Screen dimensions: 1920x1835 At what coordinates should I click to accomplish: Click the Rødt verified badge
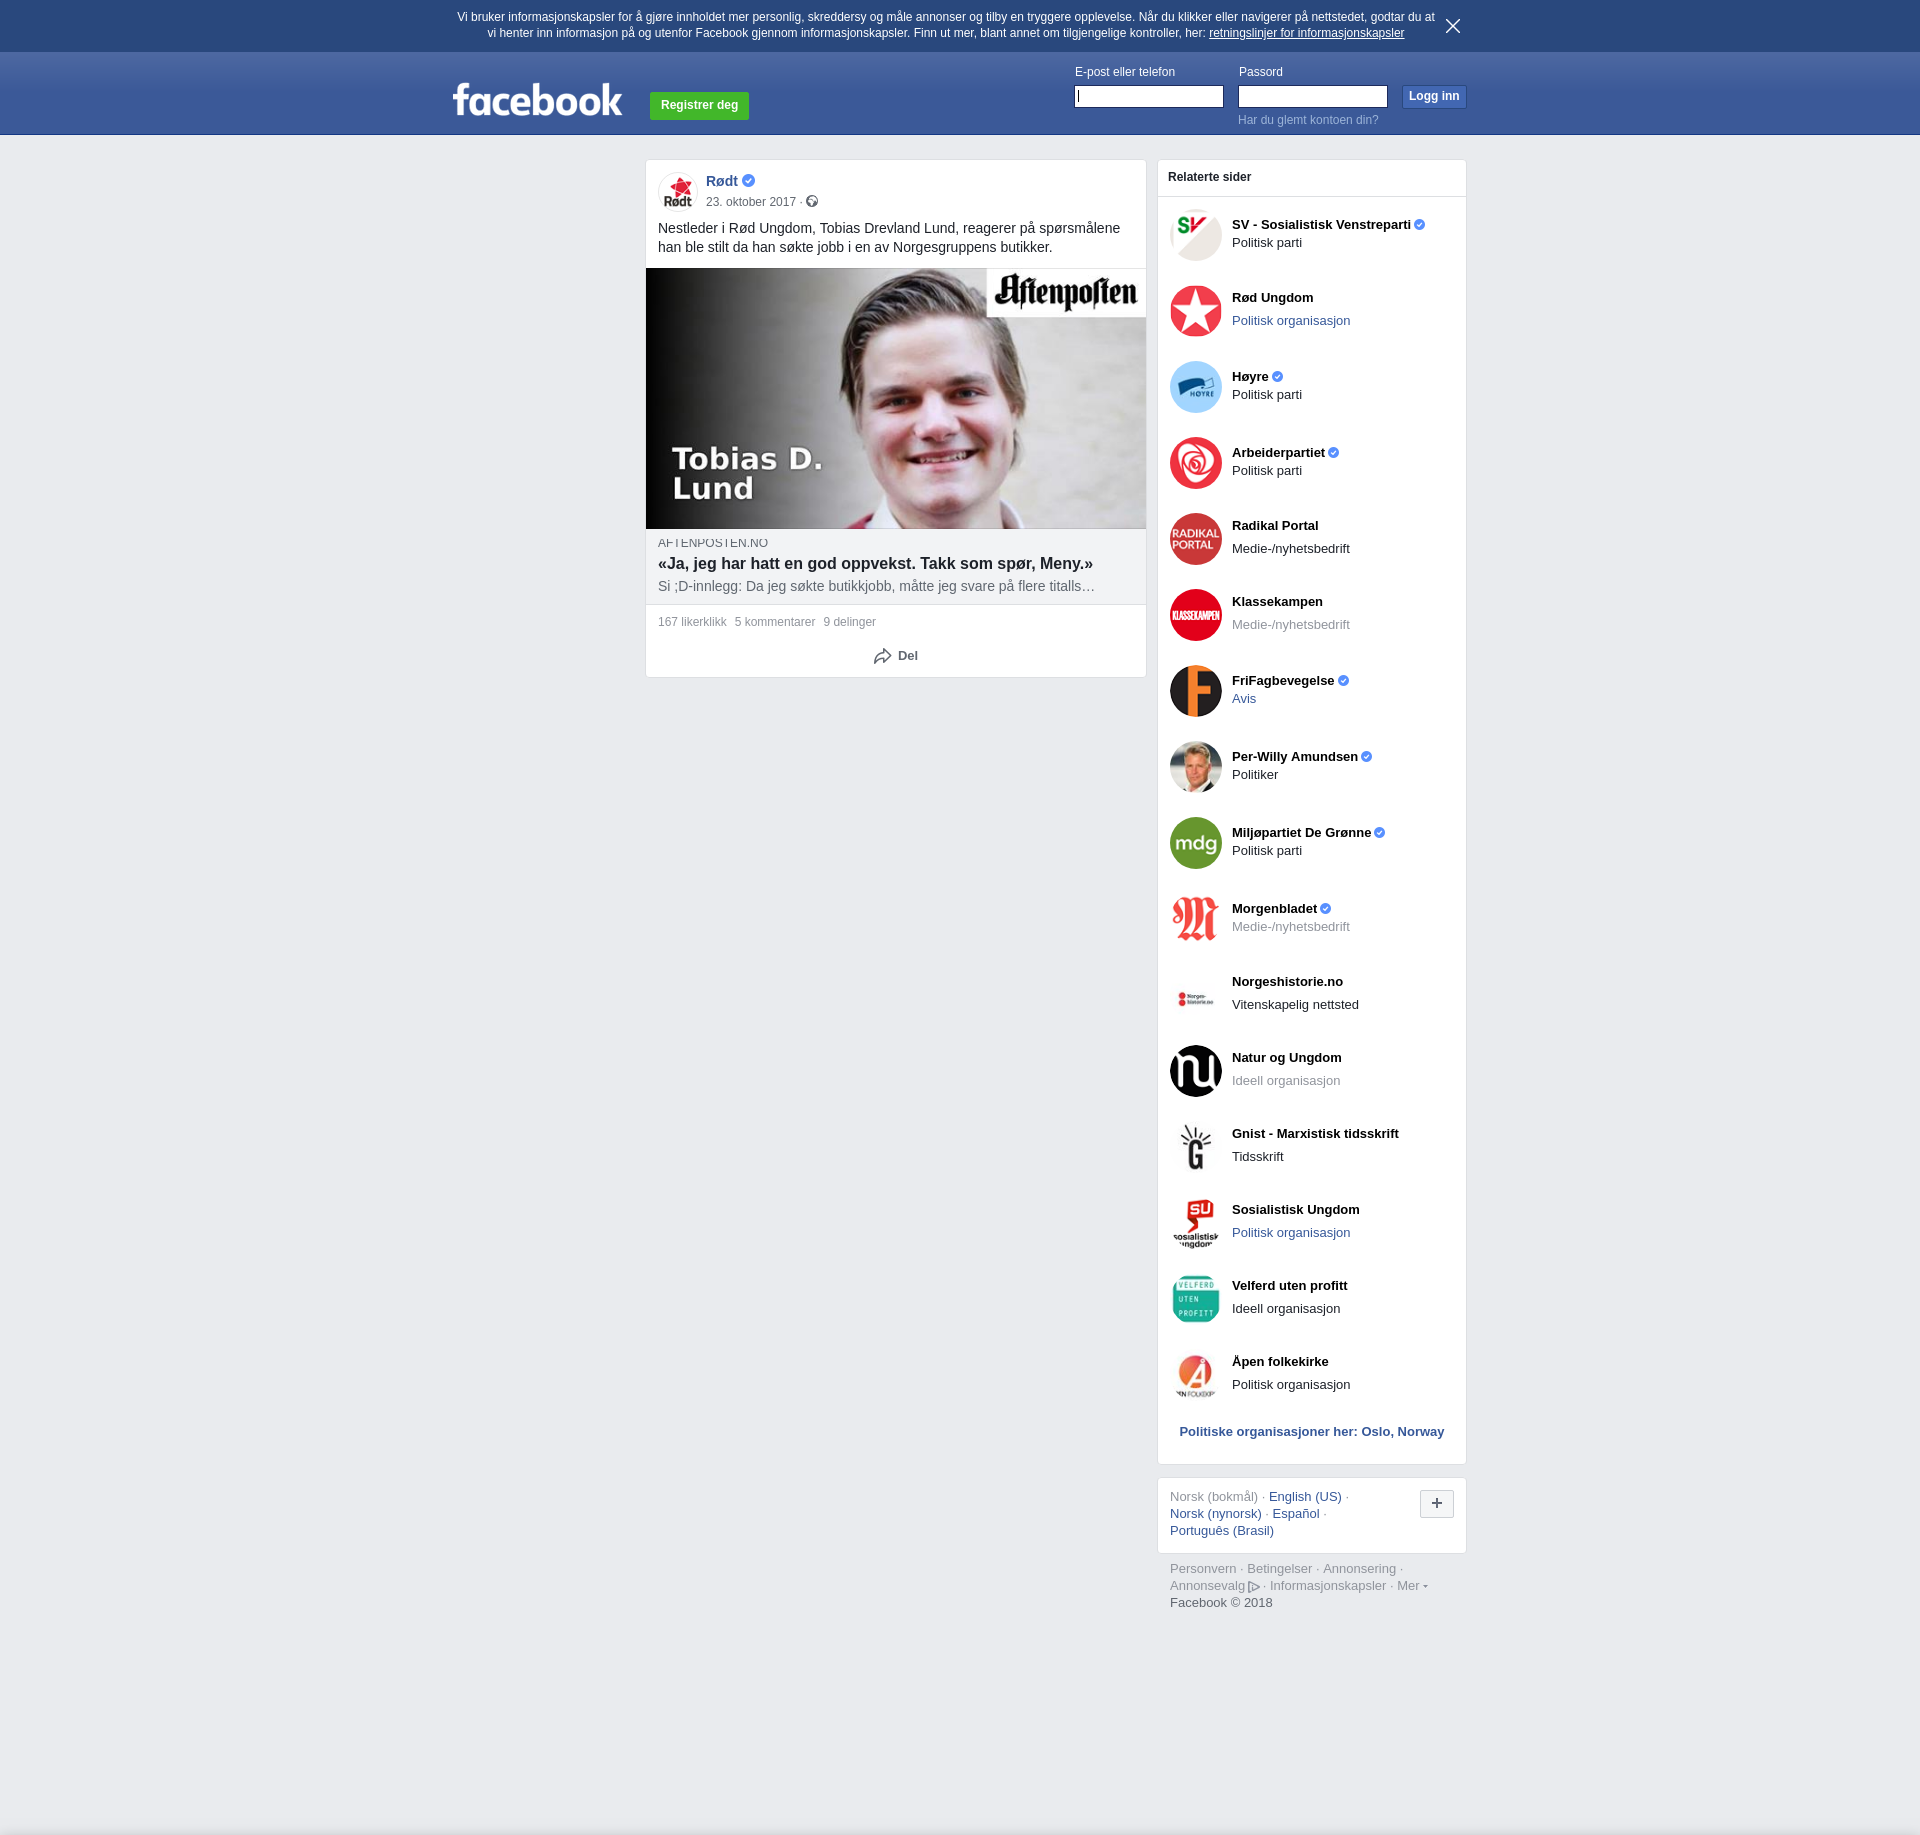click(x=749, y=181)
